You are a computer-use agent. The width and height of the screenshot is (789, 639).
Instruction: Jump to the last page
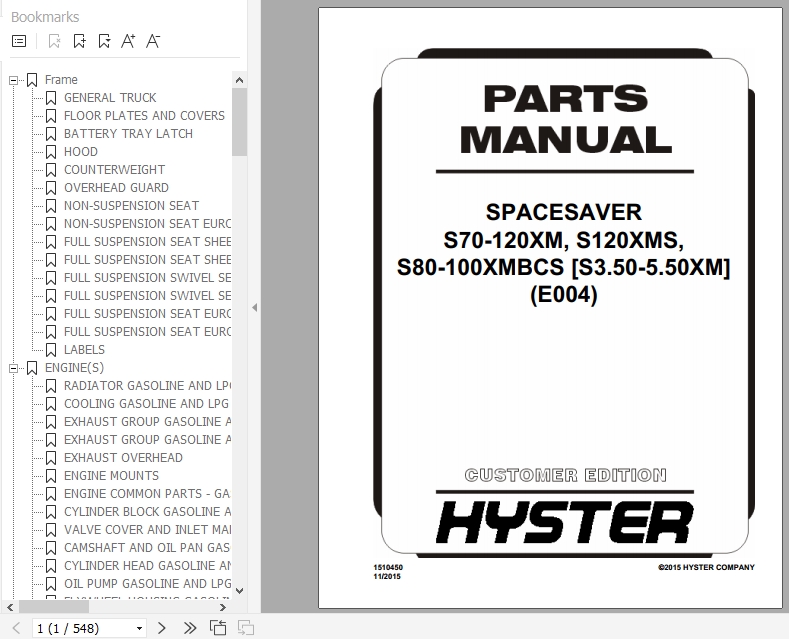(x=190, y=628)
